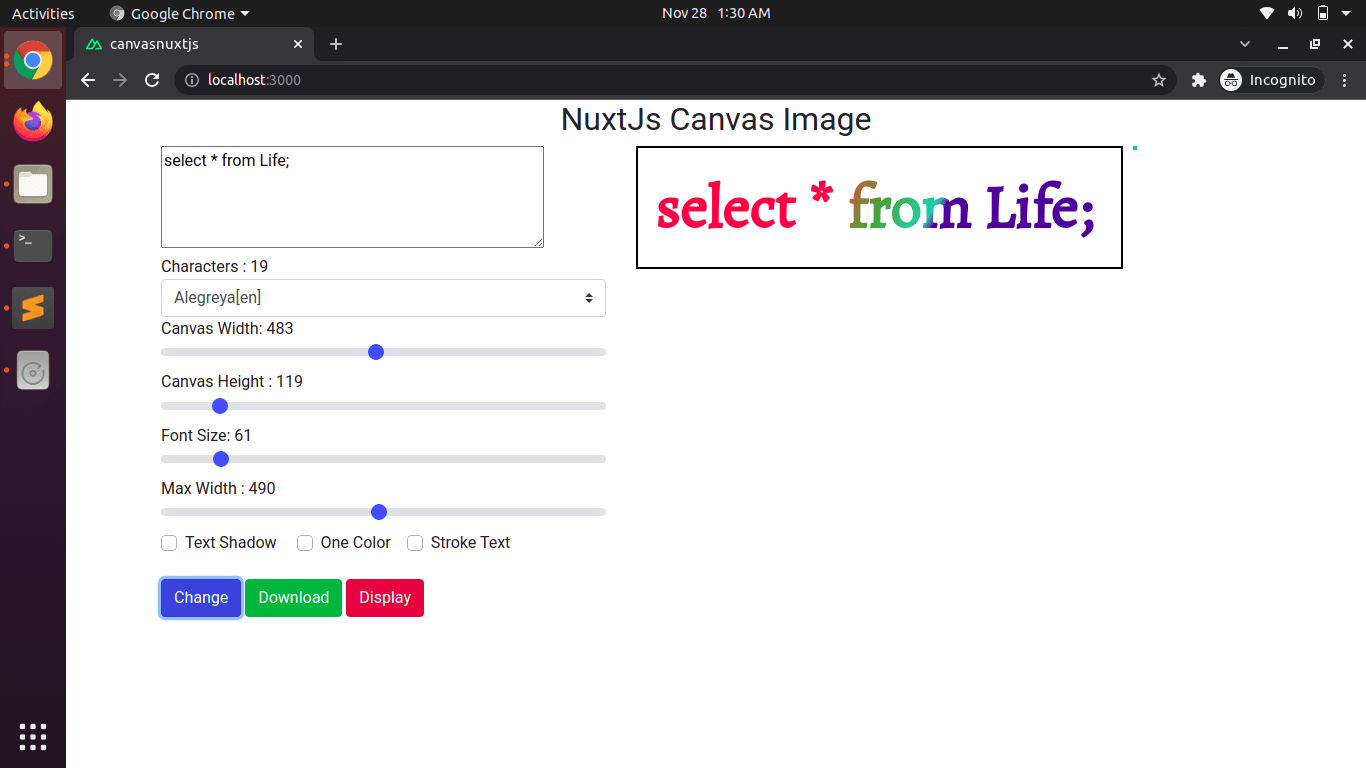Viewport: 1366px width, 768px height.
Task: Open the Show Applications grid
Action: click(x=33, y=737)
